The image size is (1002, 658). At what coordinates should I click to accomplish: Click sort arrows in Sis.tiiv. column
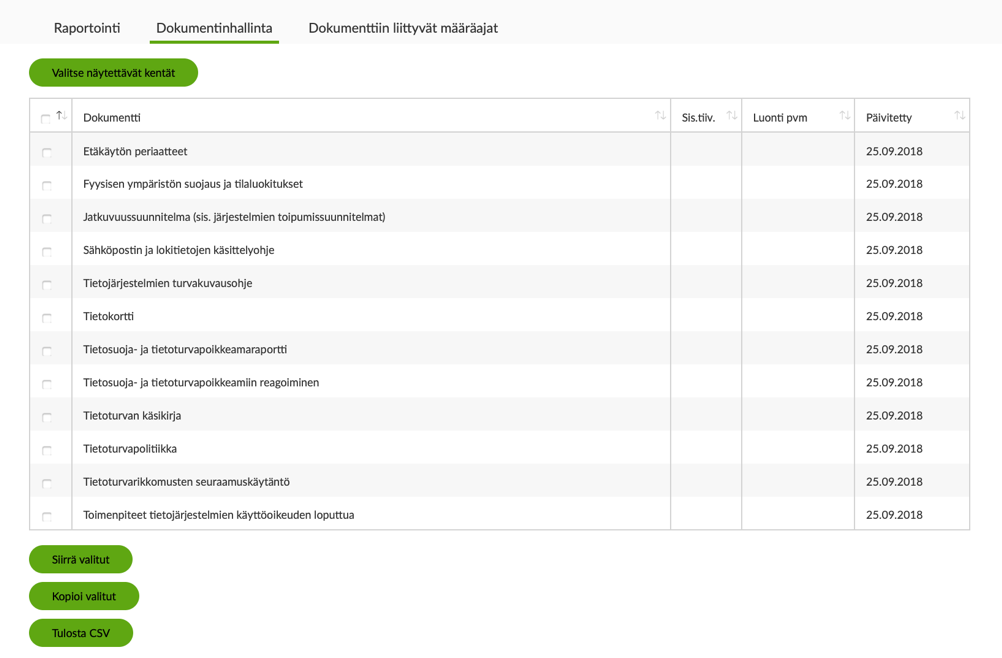point(731,116)
